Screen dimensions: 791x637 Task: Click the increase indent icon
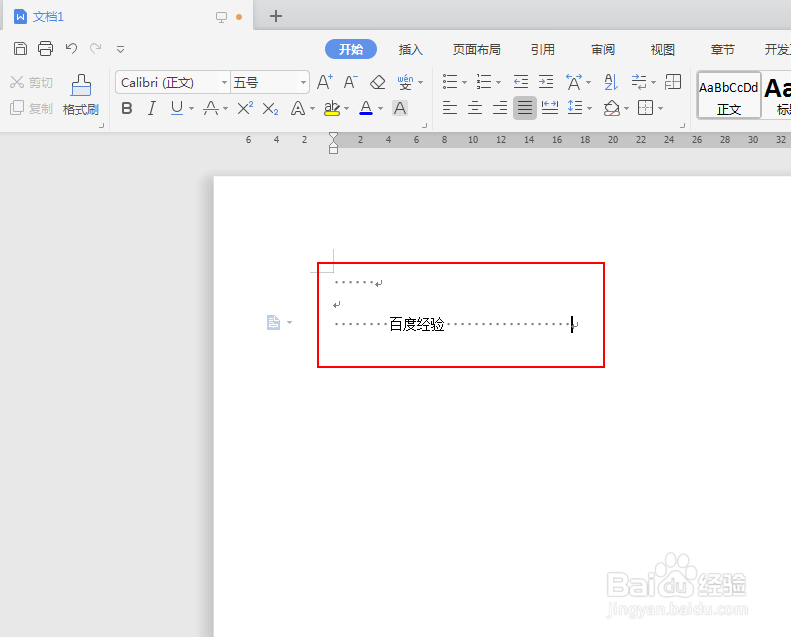point(546,82)
